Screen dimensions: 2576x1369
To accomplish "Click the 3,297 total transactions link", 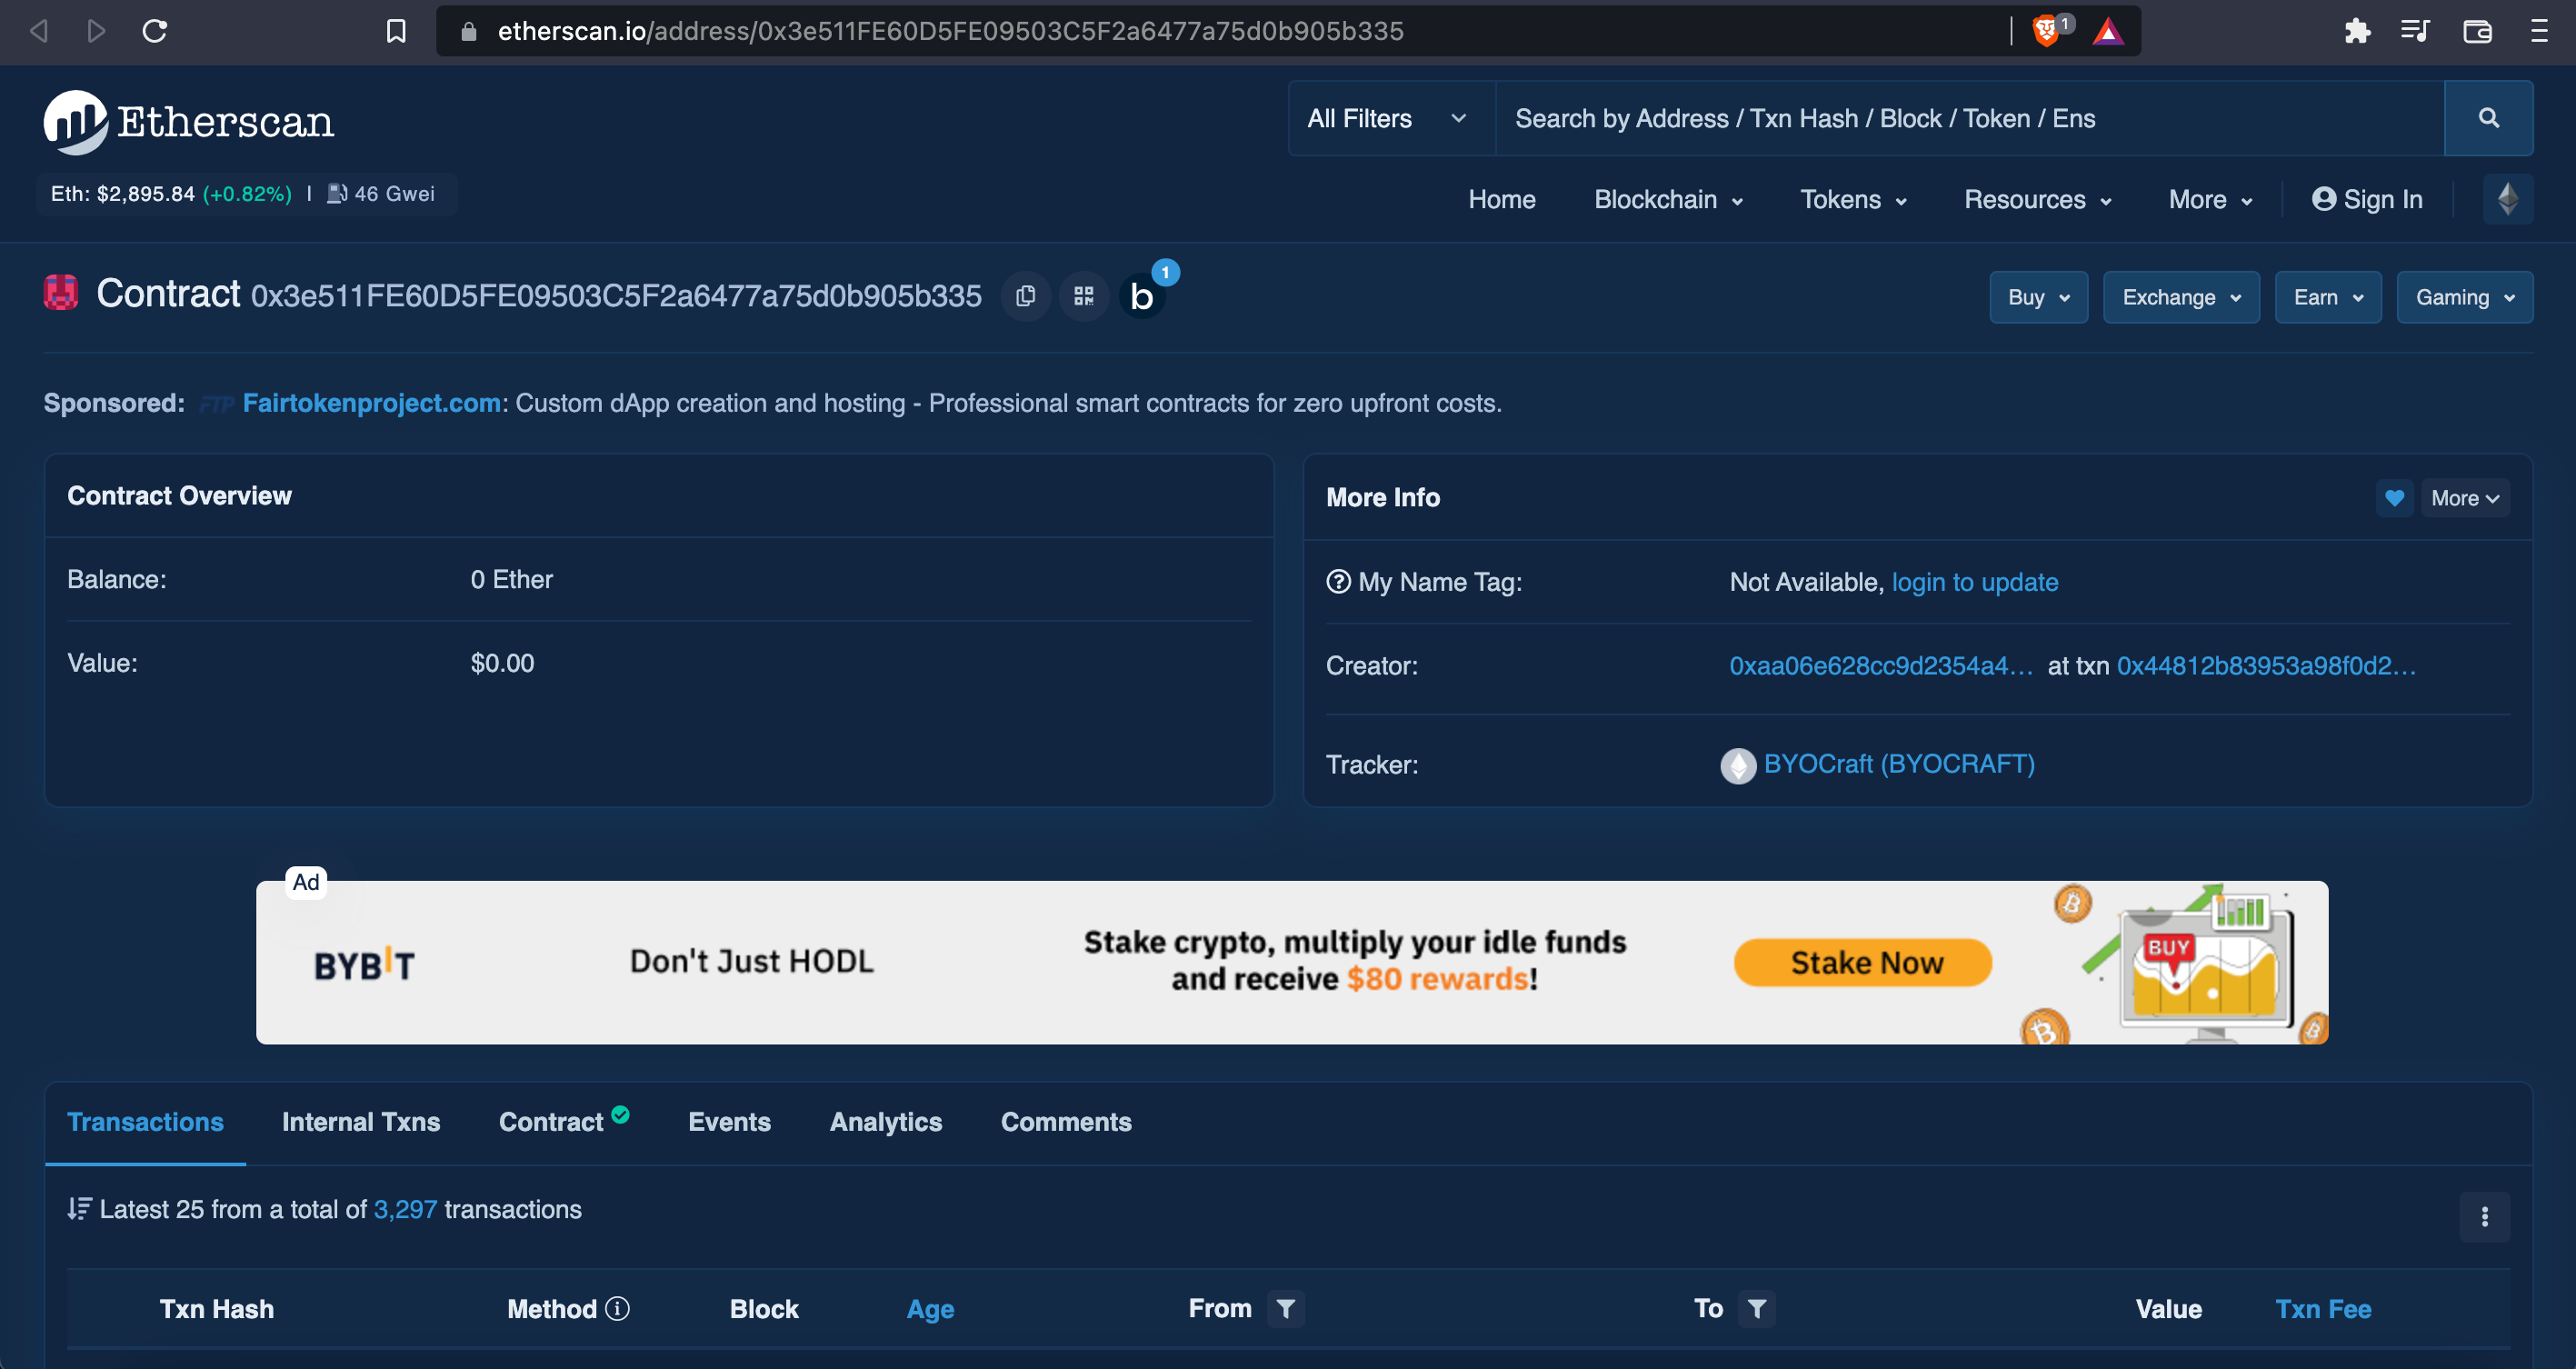I will (x=405, y=1209).
